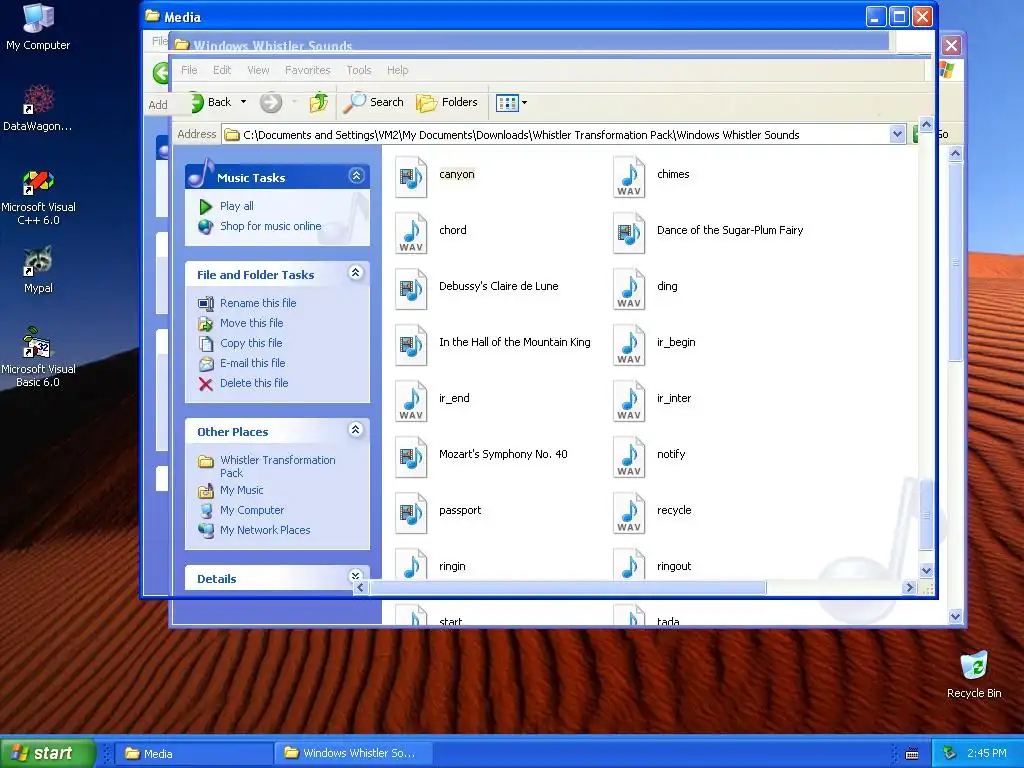
Task: Select the ding WAV file icon
Action: 629,289
